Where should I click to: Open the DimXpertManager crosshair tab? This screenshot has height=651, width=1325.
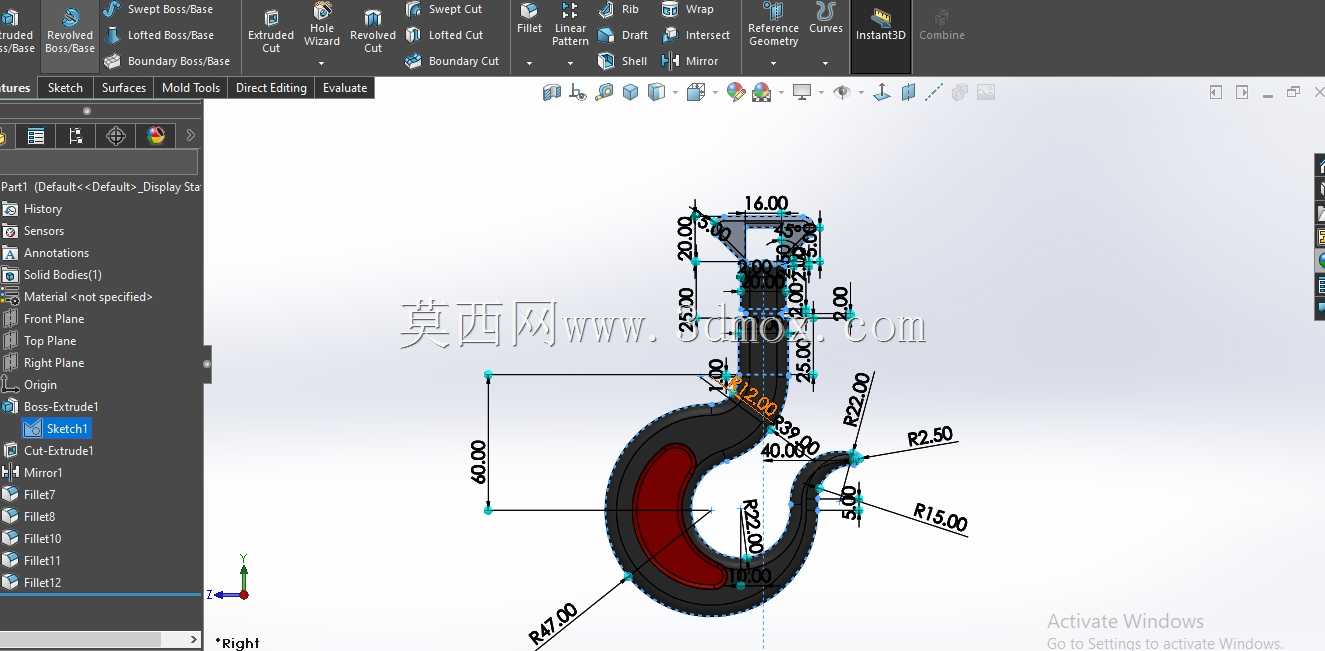pyautogui.click(x=116, y=136)
